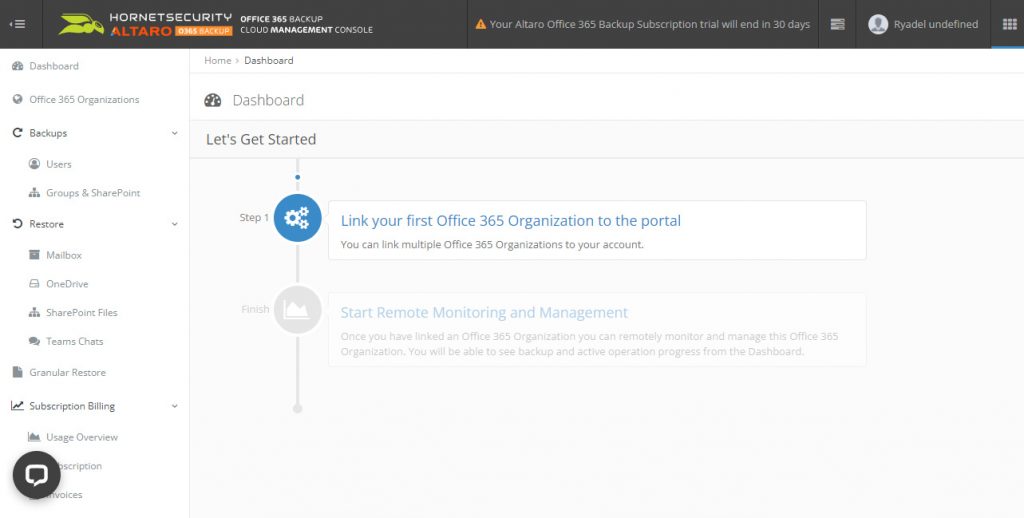Screen dimensions: 1024x518
Task: Click the globe icon for Office 365 Organizations
Action: [x=18, y=99]
